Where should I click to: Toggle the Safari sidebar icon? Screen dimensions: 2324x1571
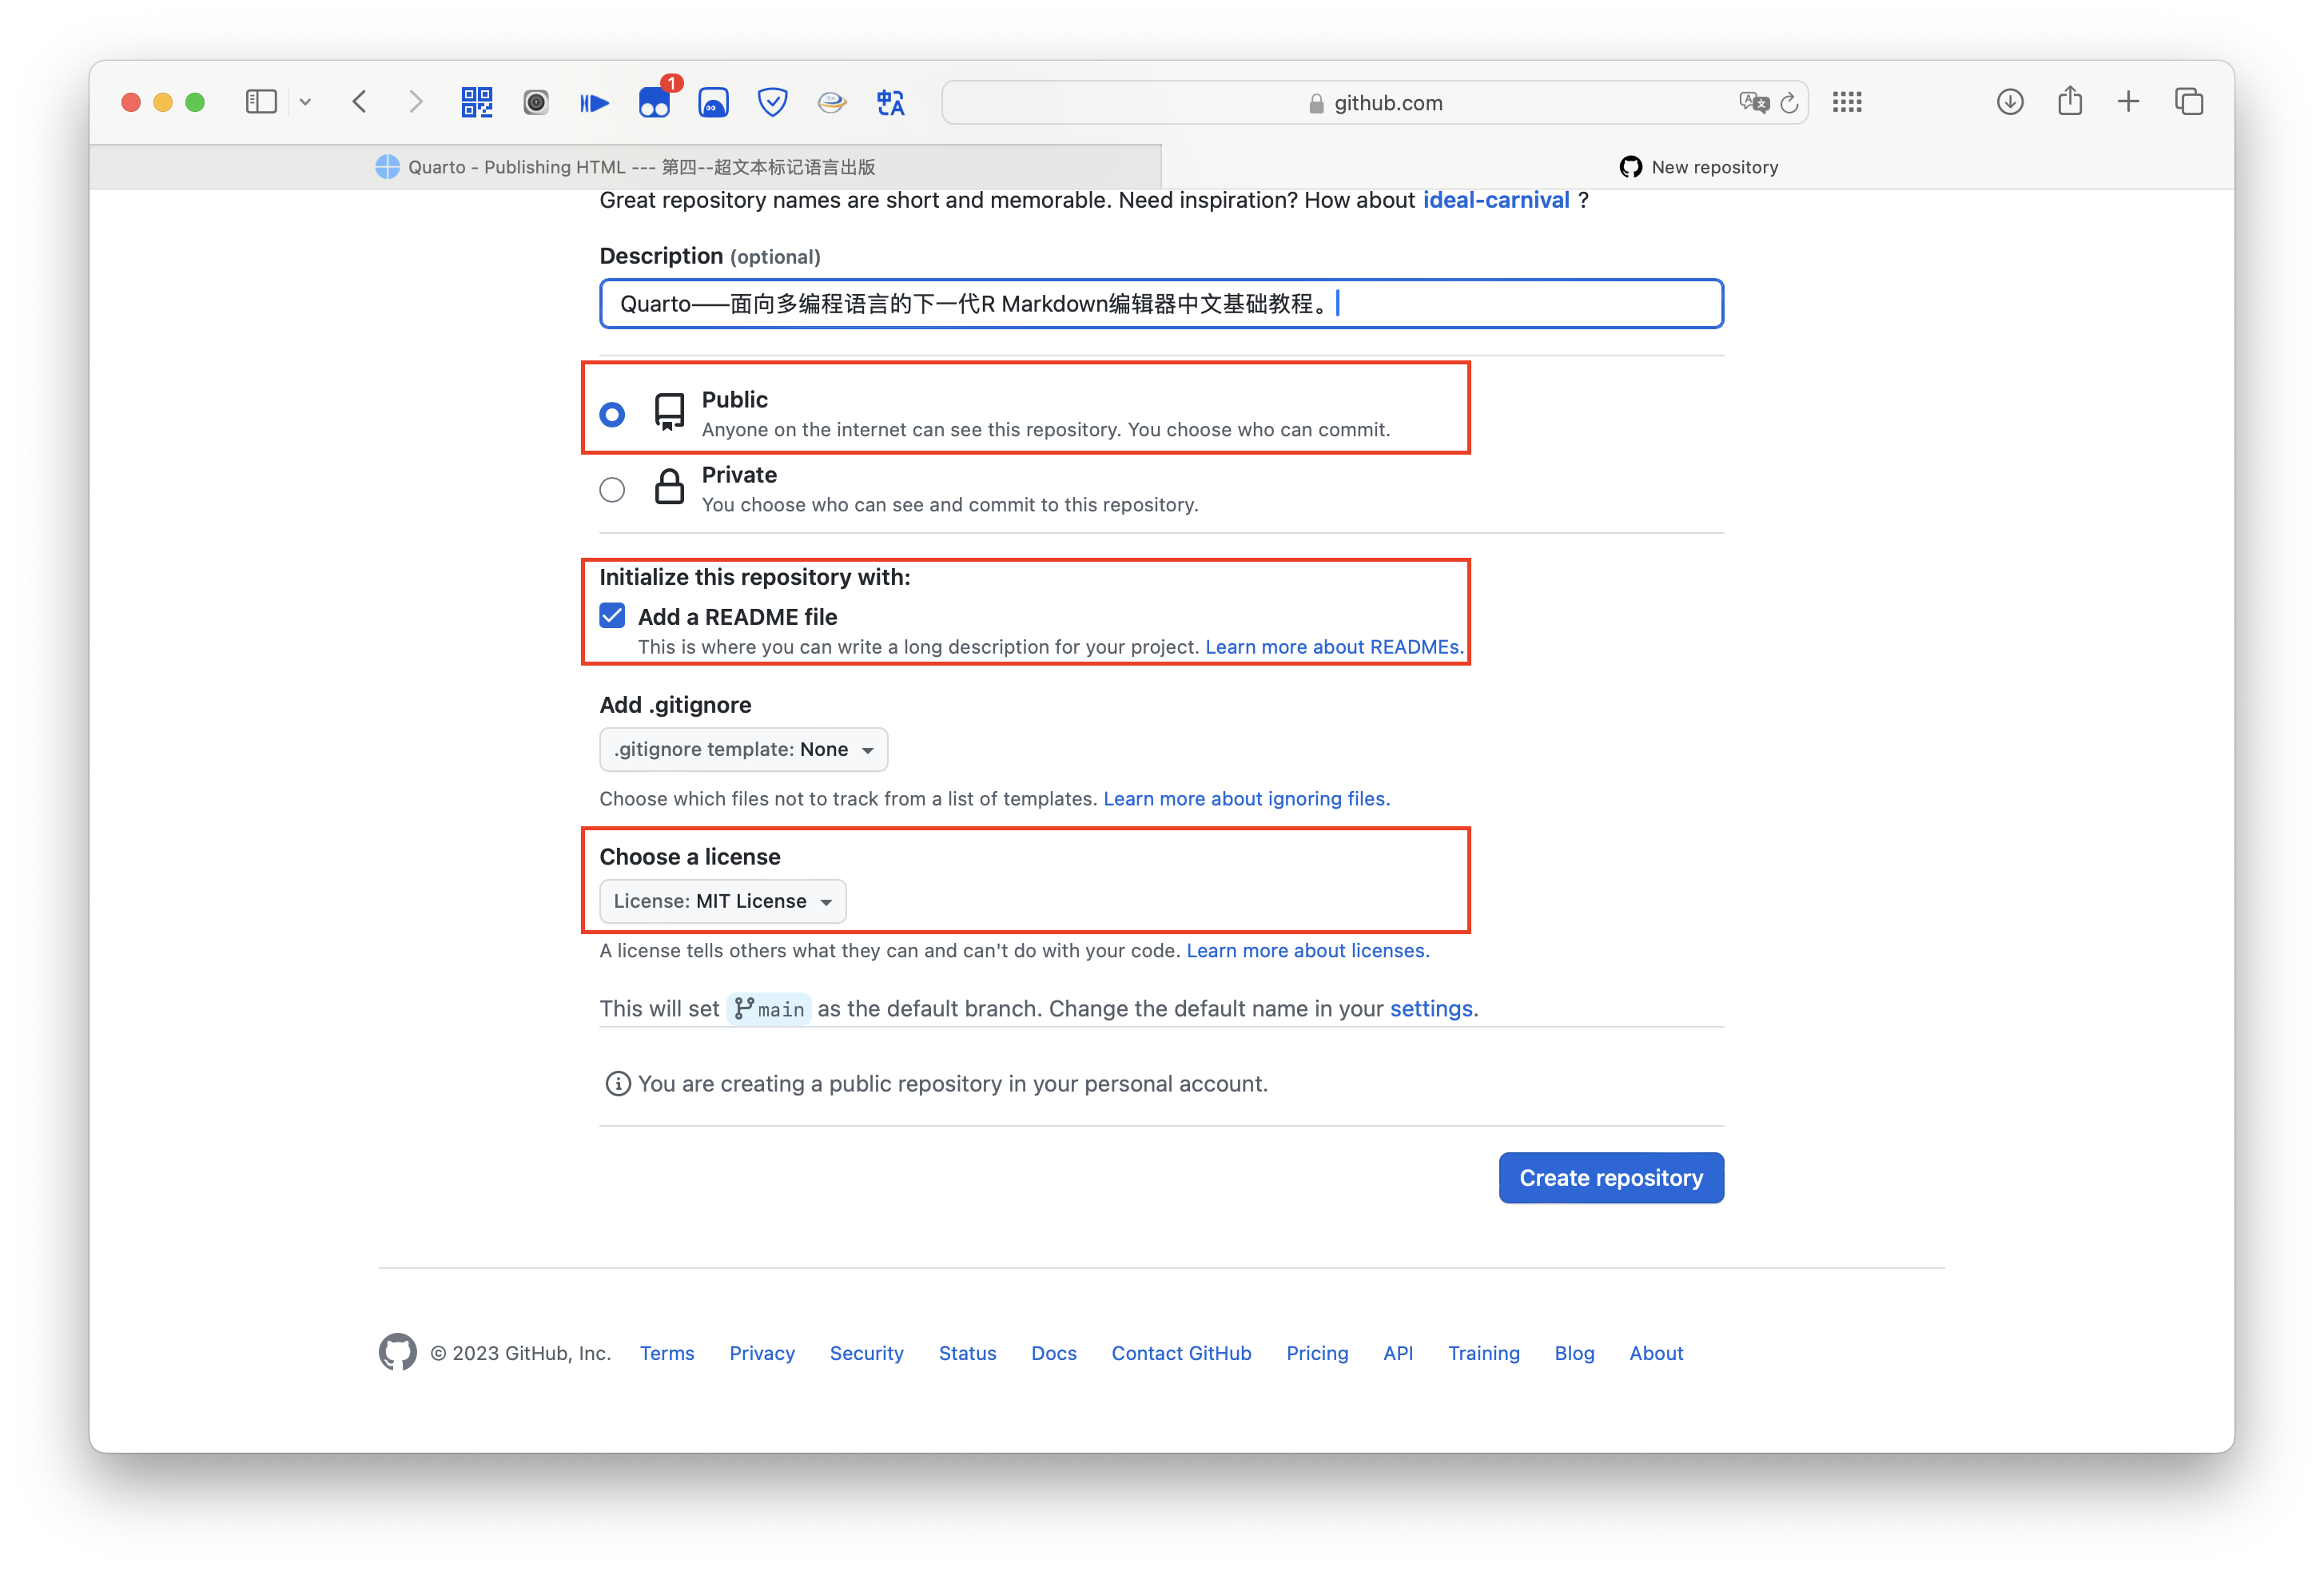click(x=261, y=102)
